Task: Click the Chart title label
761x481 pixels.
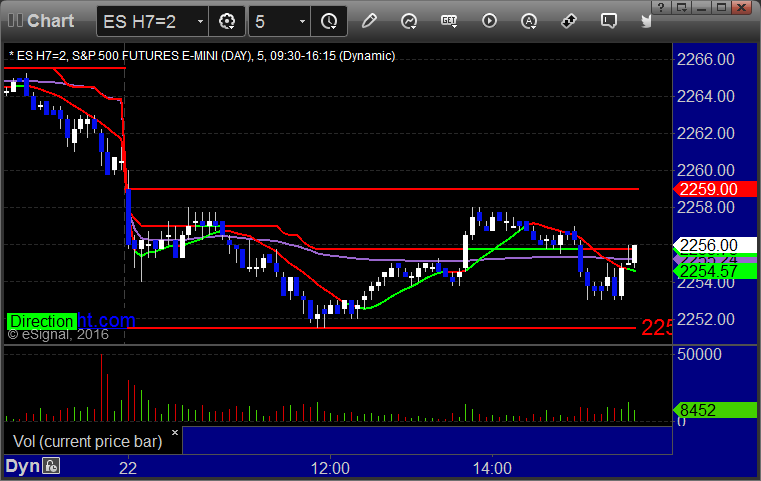Action: tap(50, 21)
